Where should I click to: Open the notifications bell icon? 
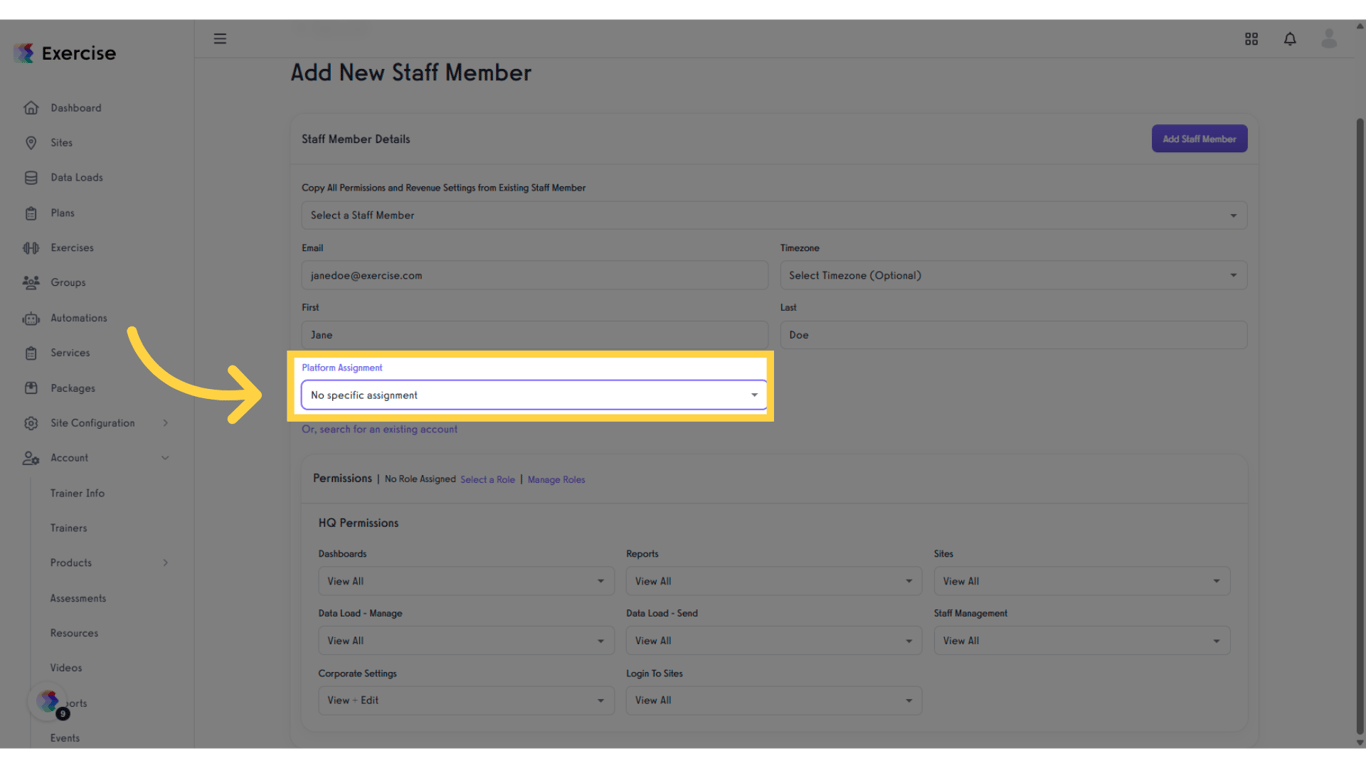[1290, 39]
